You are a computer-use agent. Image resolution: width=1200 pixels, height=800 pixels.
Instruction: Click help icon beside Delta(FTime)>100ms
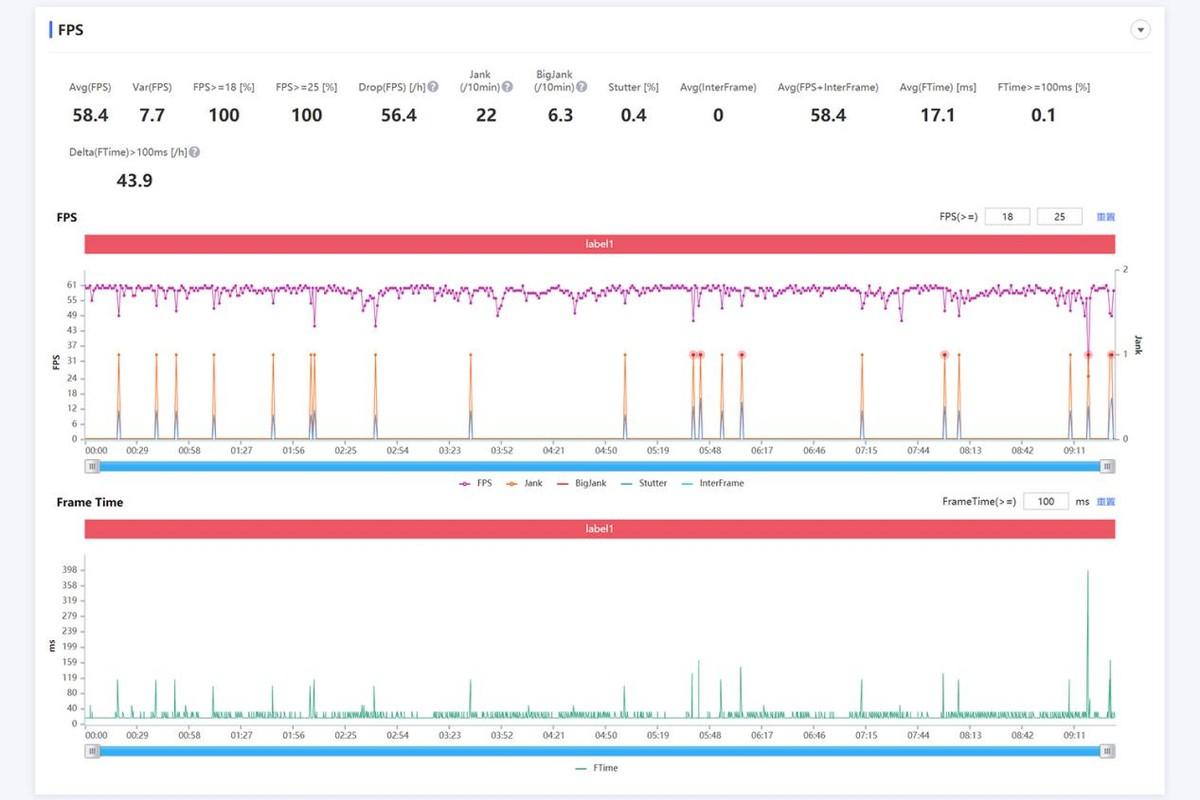(194, 152)
